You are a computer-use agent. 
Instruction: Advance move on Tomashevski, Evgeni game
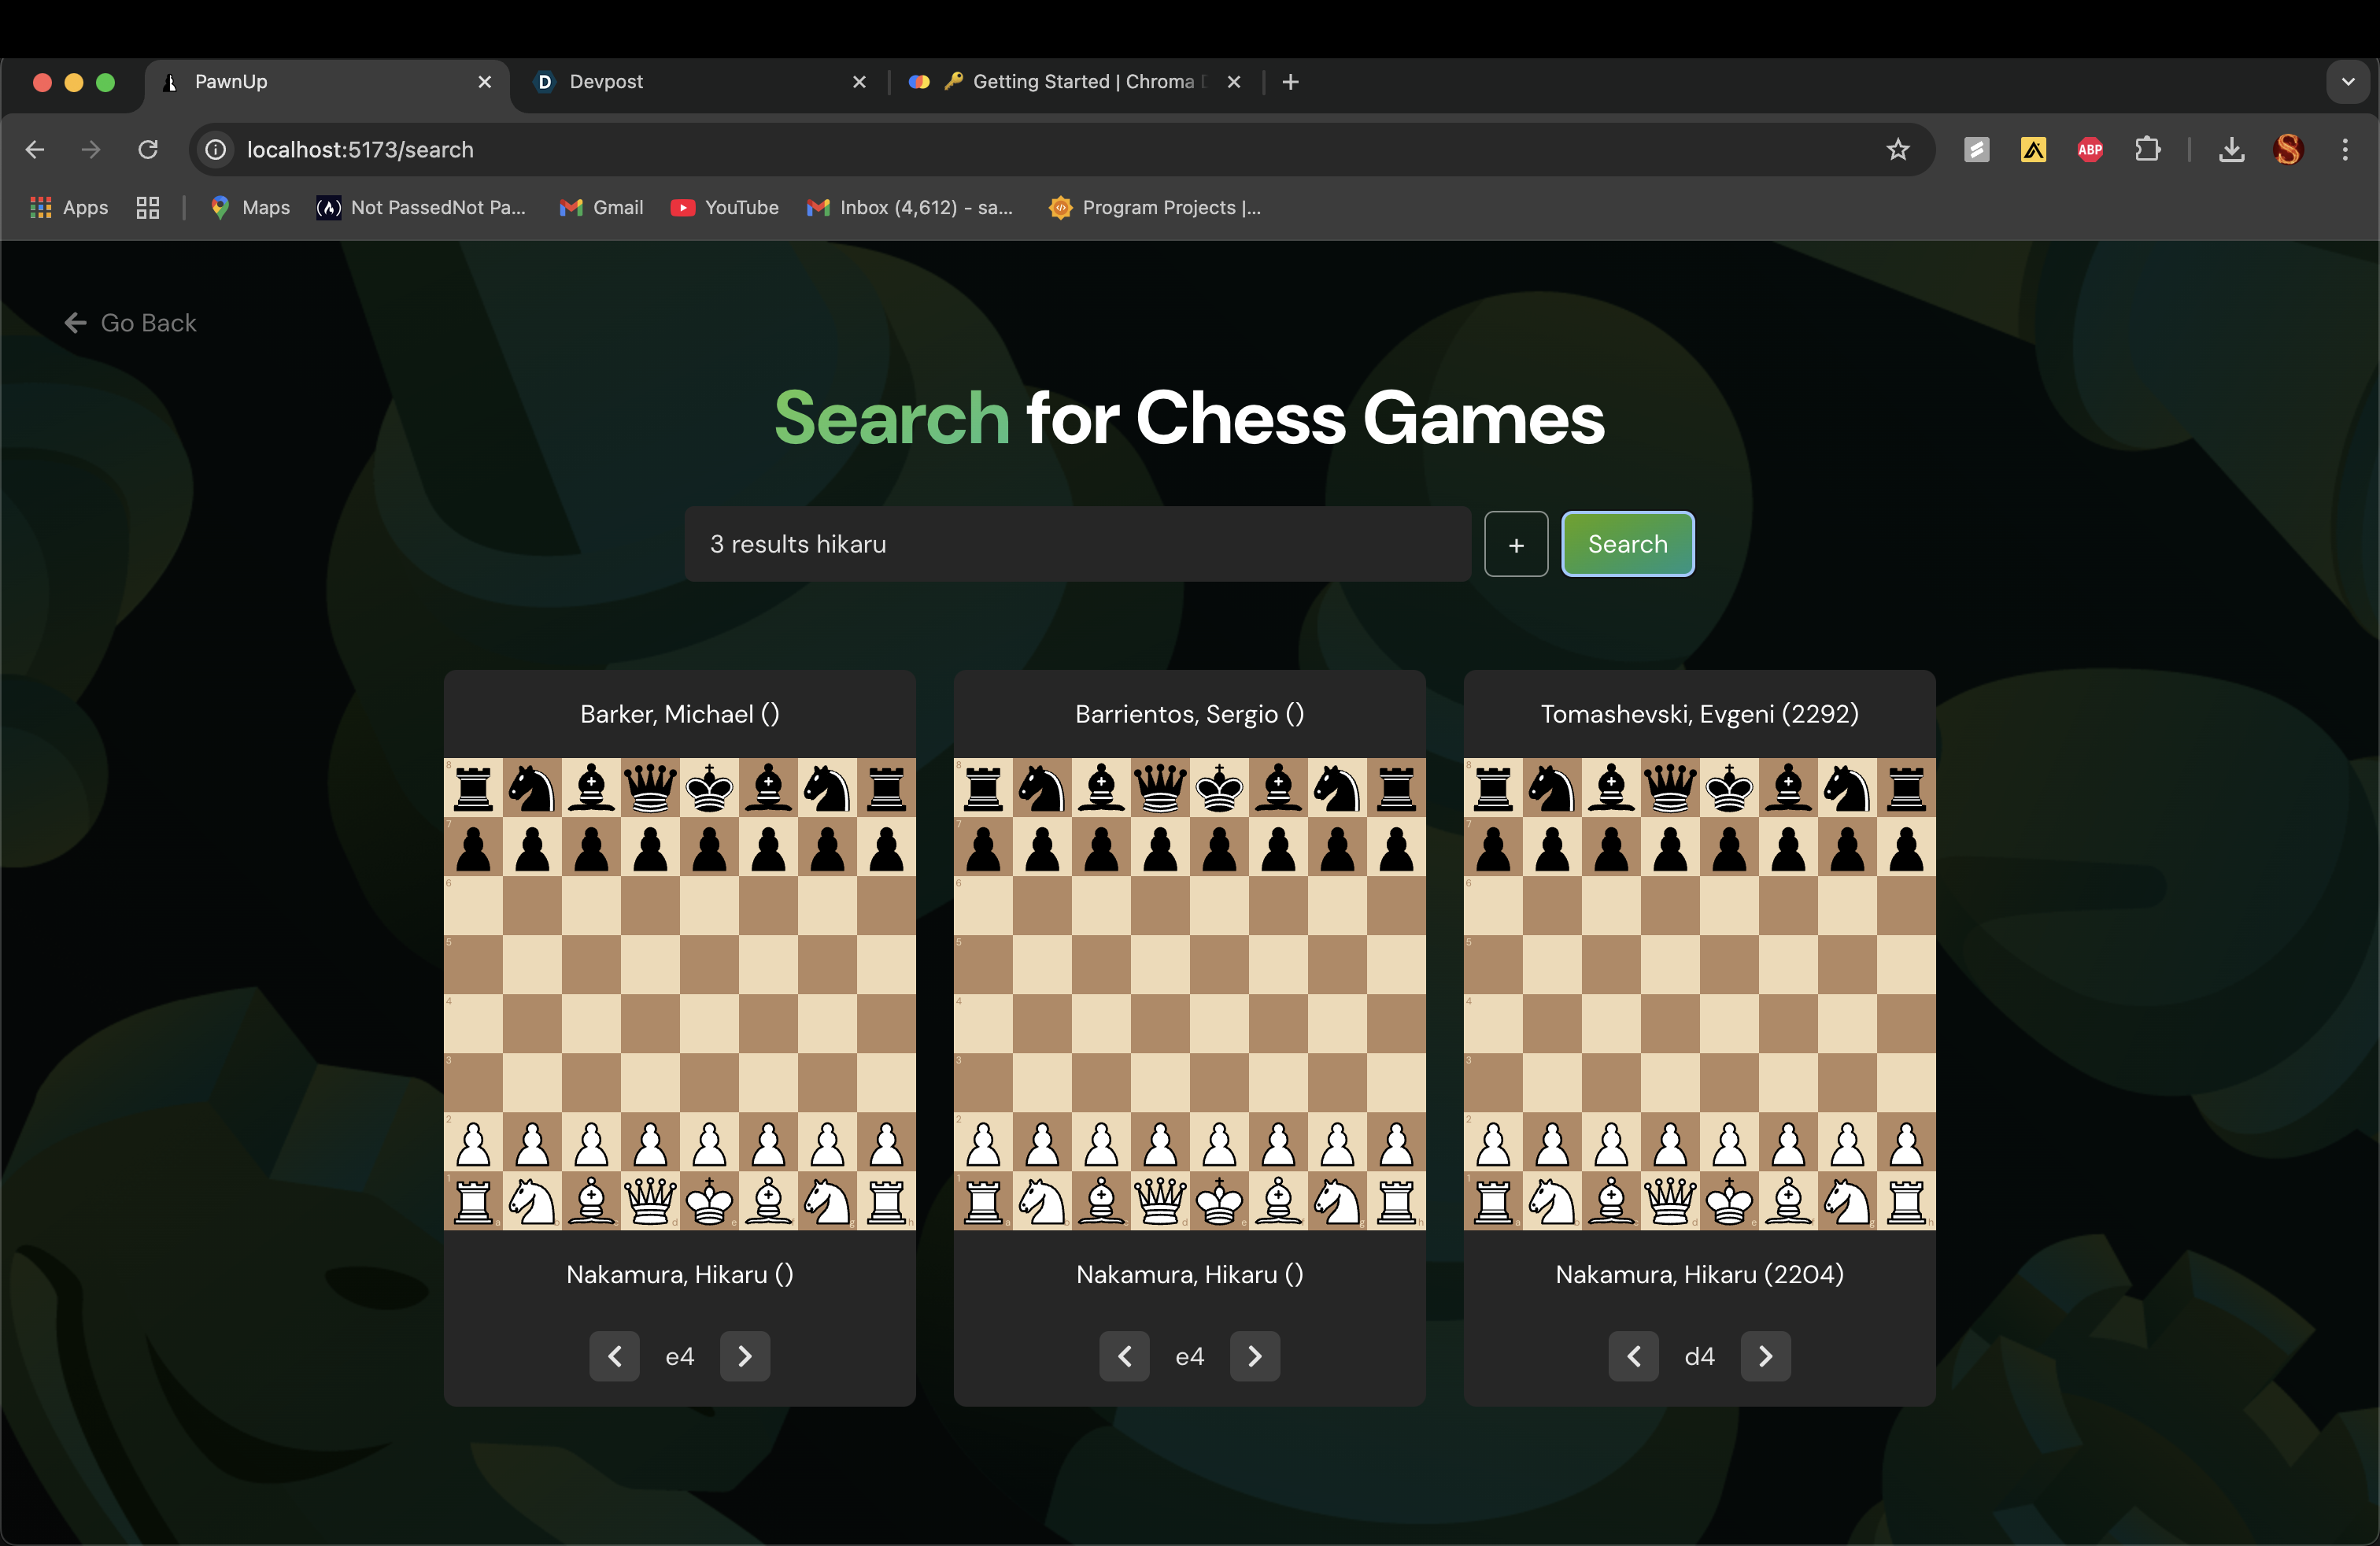(x=1765, y=1356)
